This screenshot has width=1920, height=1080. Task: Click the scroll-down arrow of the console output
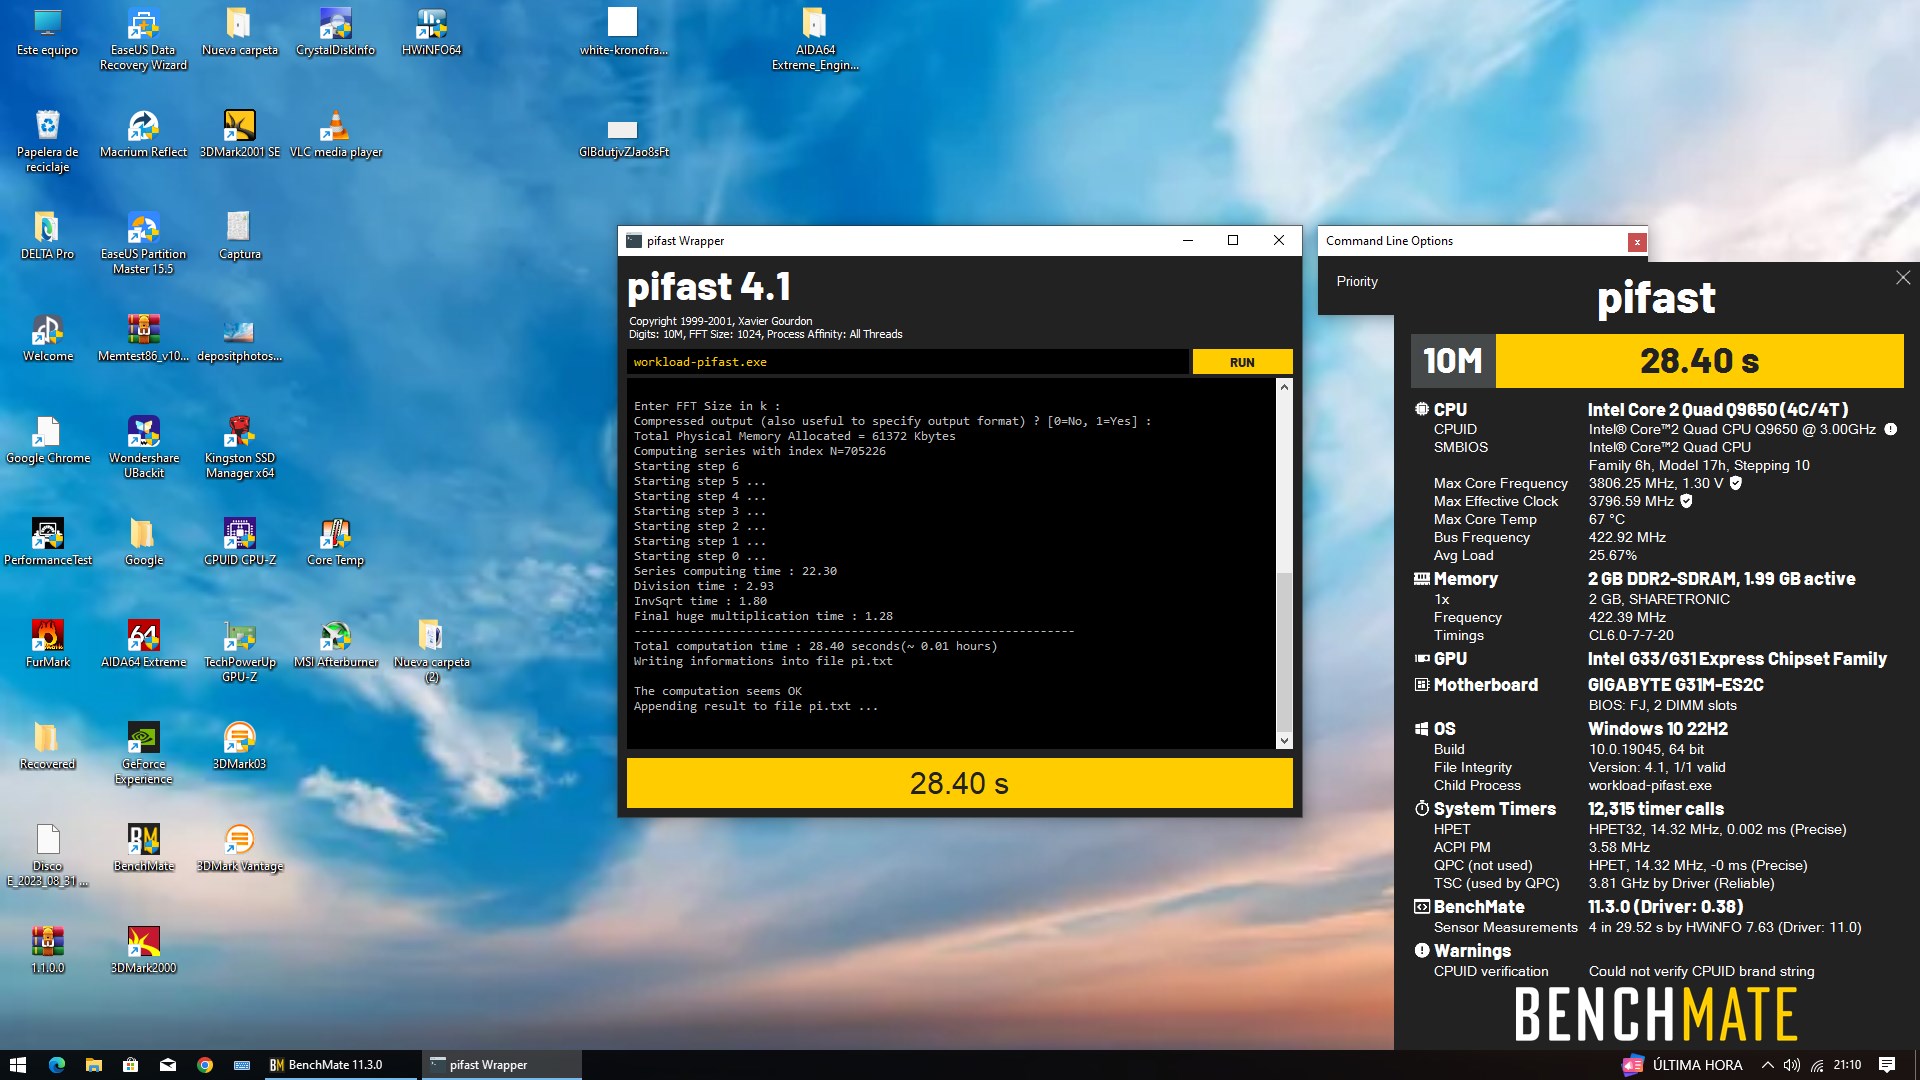point(1284,741)
